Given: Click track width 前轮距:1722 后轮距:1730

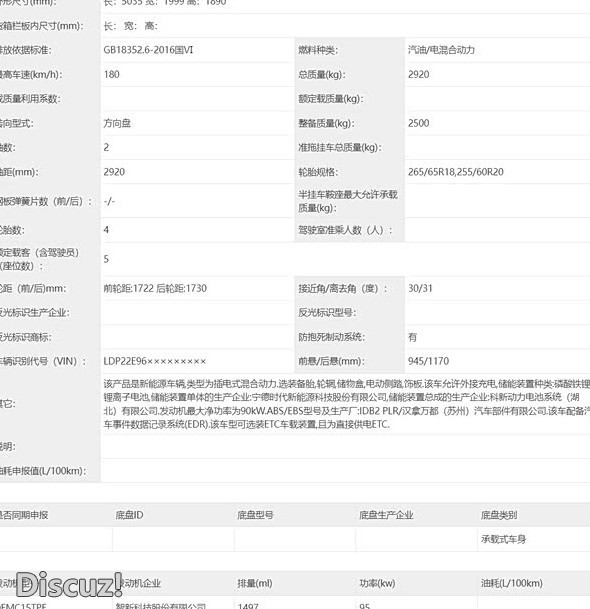Looking at the screenshot, I should (x=155, y=288).
